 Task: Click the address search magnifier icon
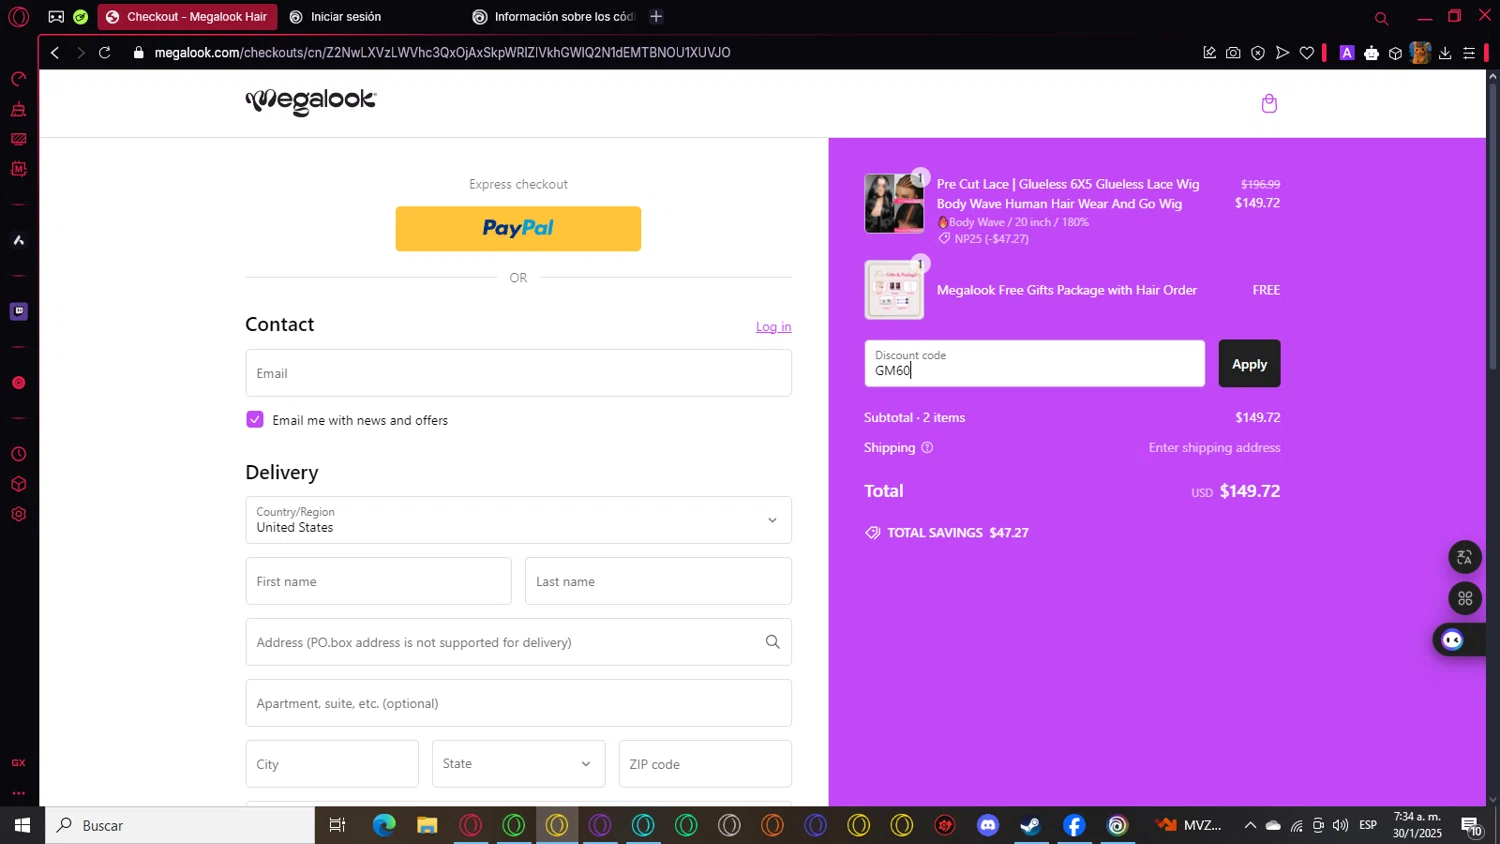772,642
